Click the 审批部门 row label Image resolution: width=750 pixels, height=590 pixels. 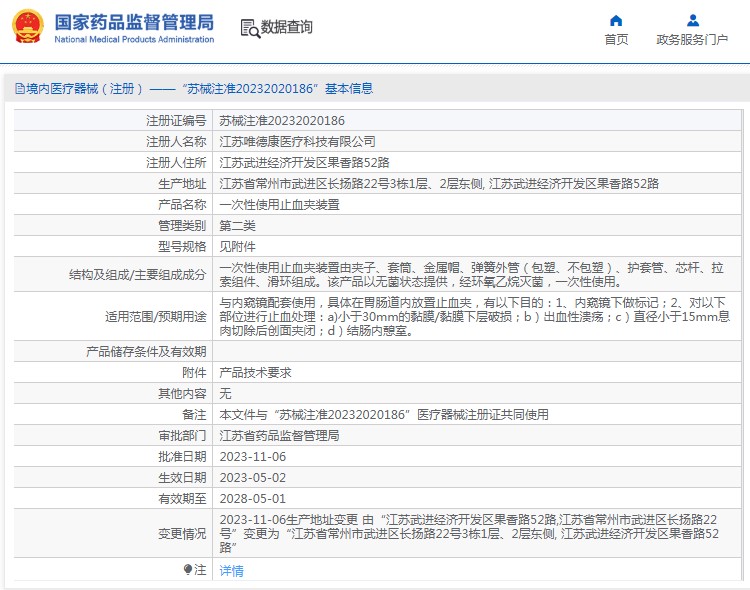point(182,436)
